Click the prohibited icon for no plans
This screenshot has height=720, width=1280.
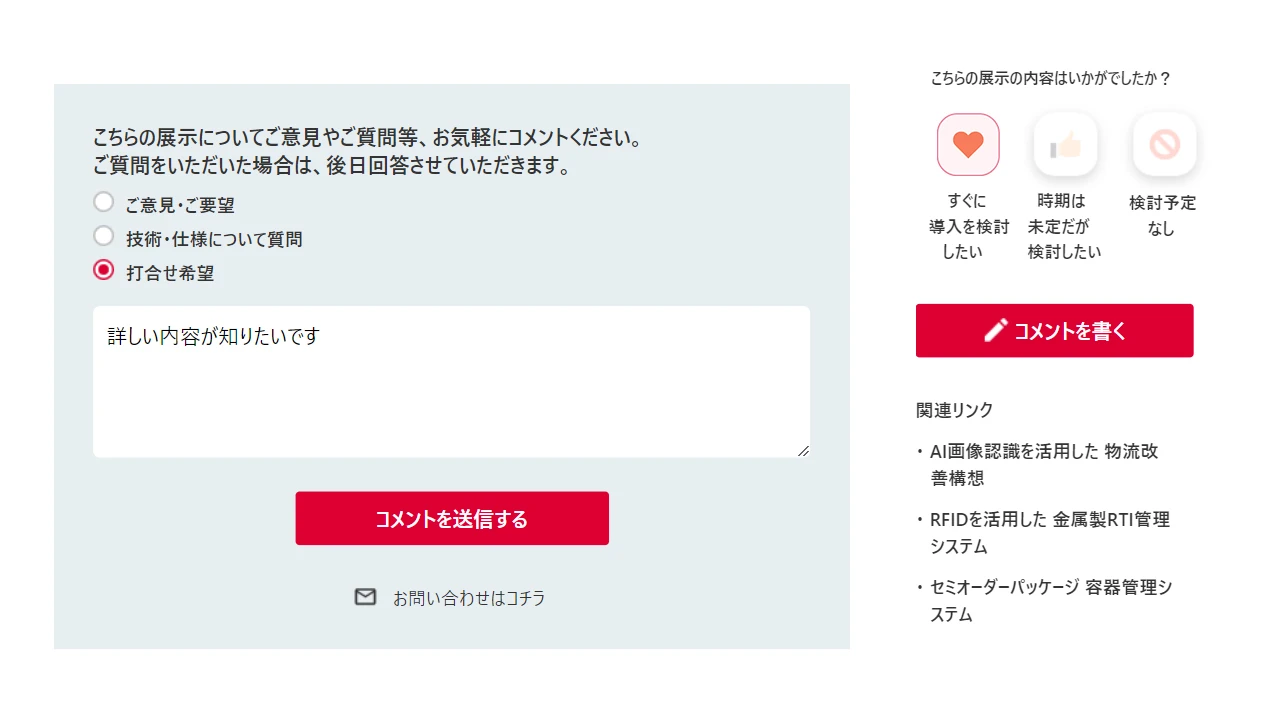[x=1164, y=145]
